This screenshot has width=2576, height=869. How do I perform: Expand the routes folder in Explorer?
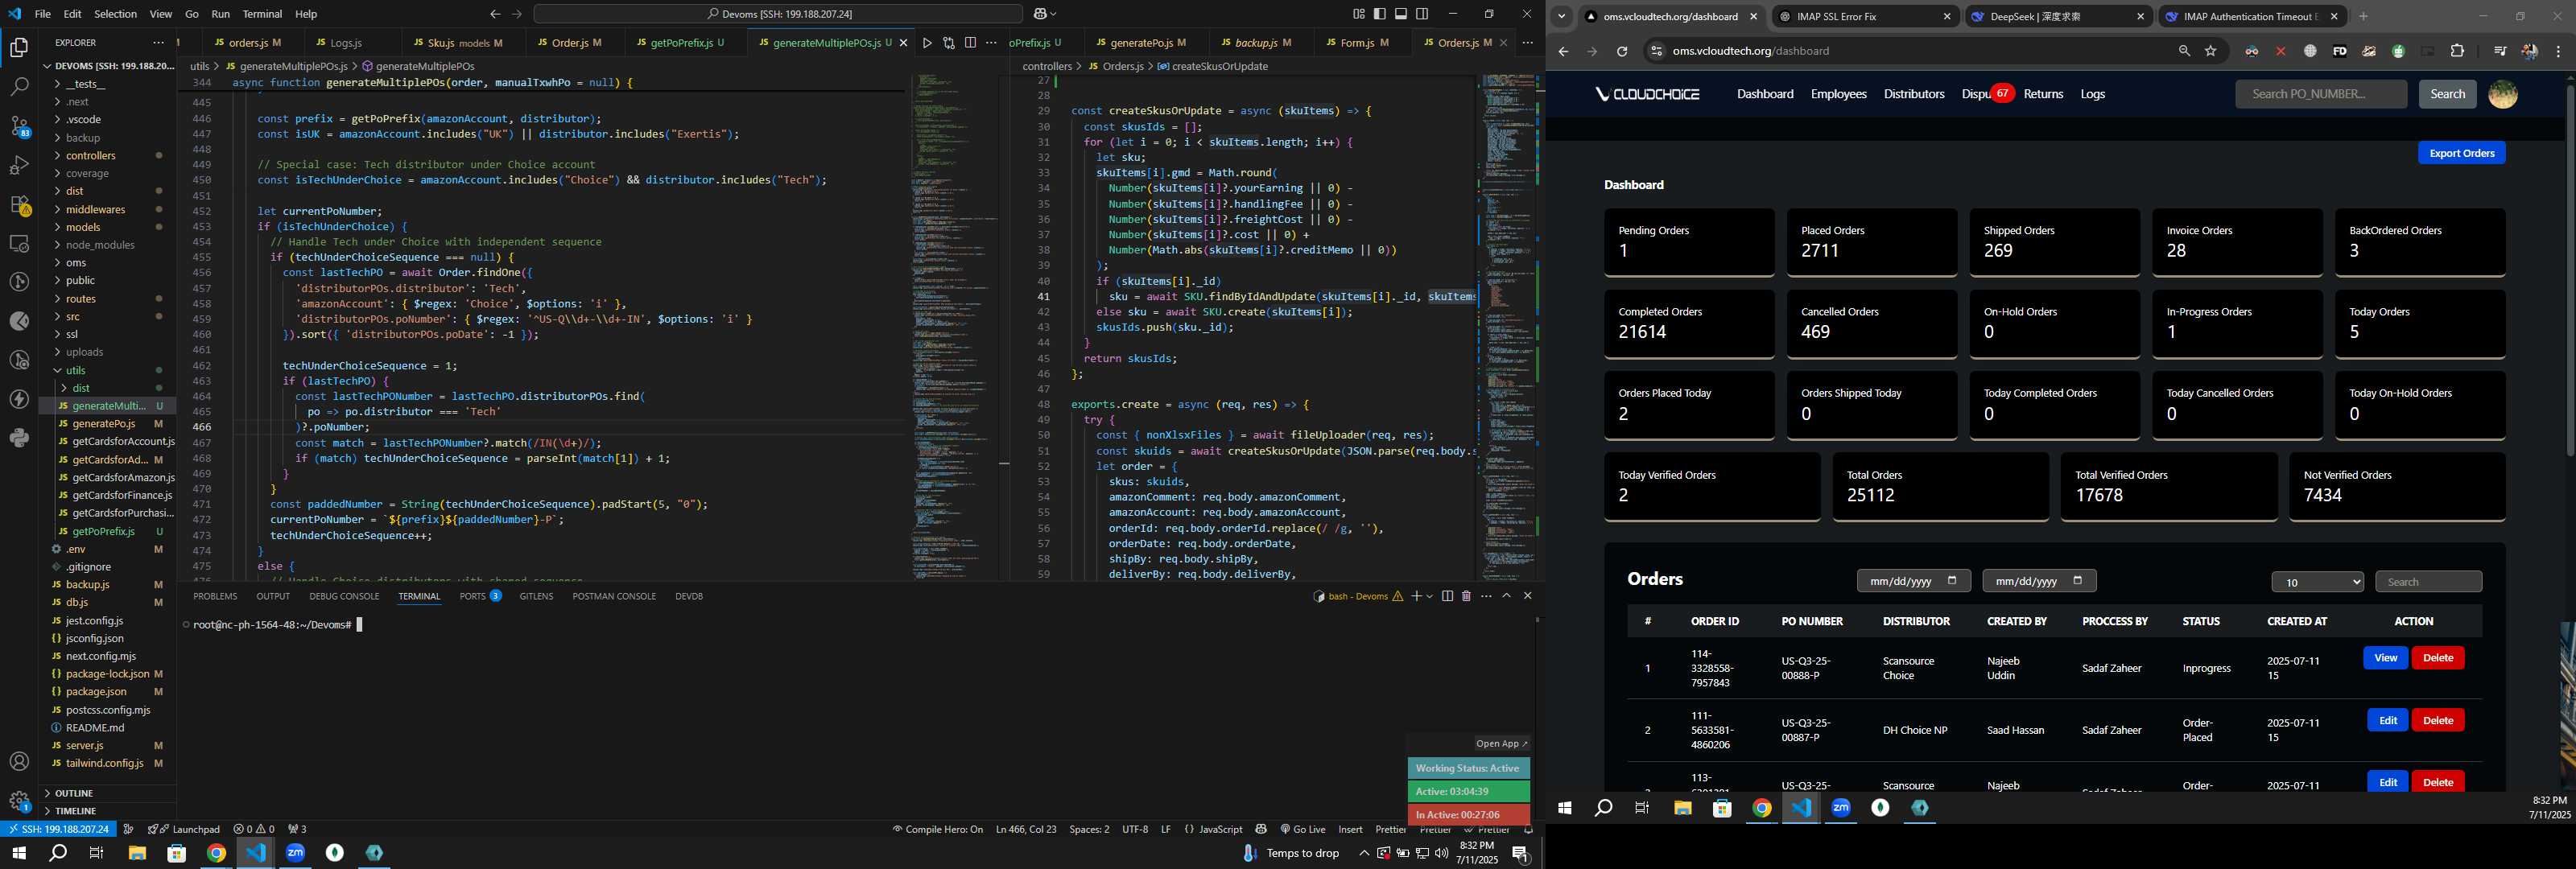coord(81,299)
